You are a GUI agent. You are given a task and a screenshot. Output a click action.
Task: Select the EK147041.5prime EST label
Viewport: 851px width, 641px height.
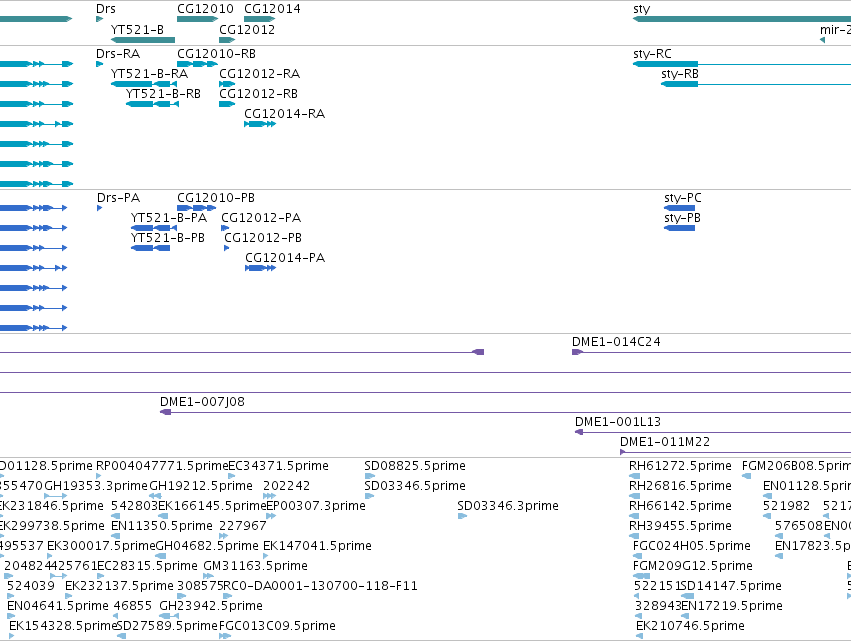(x=317, y=545)
